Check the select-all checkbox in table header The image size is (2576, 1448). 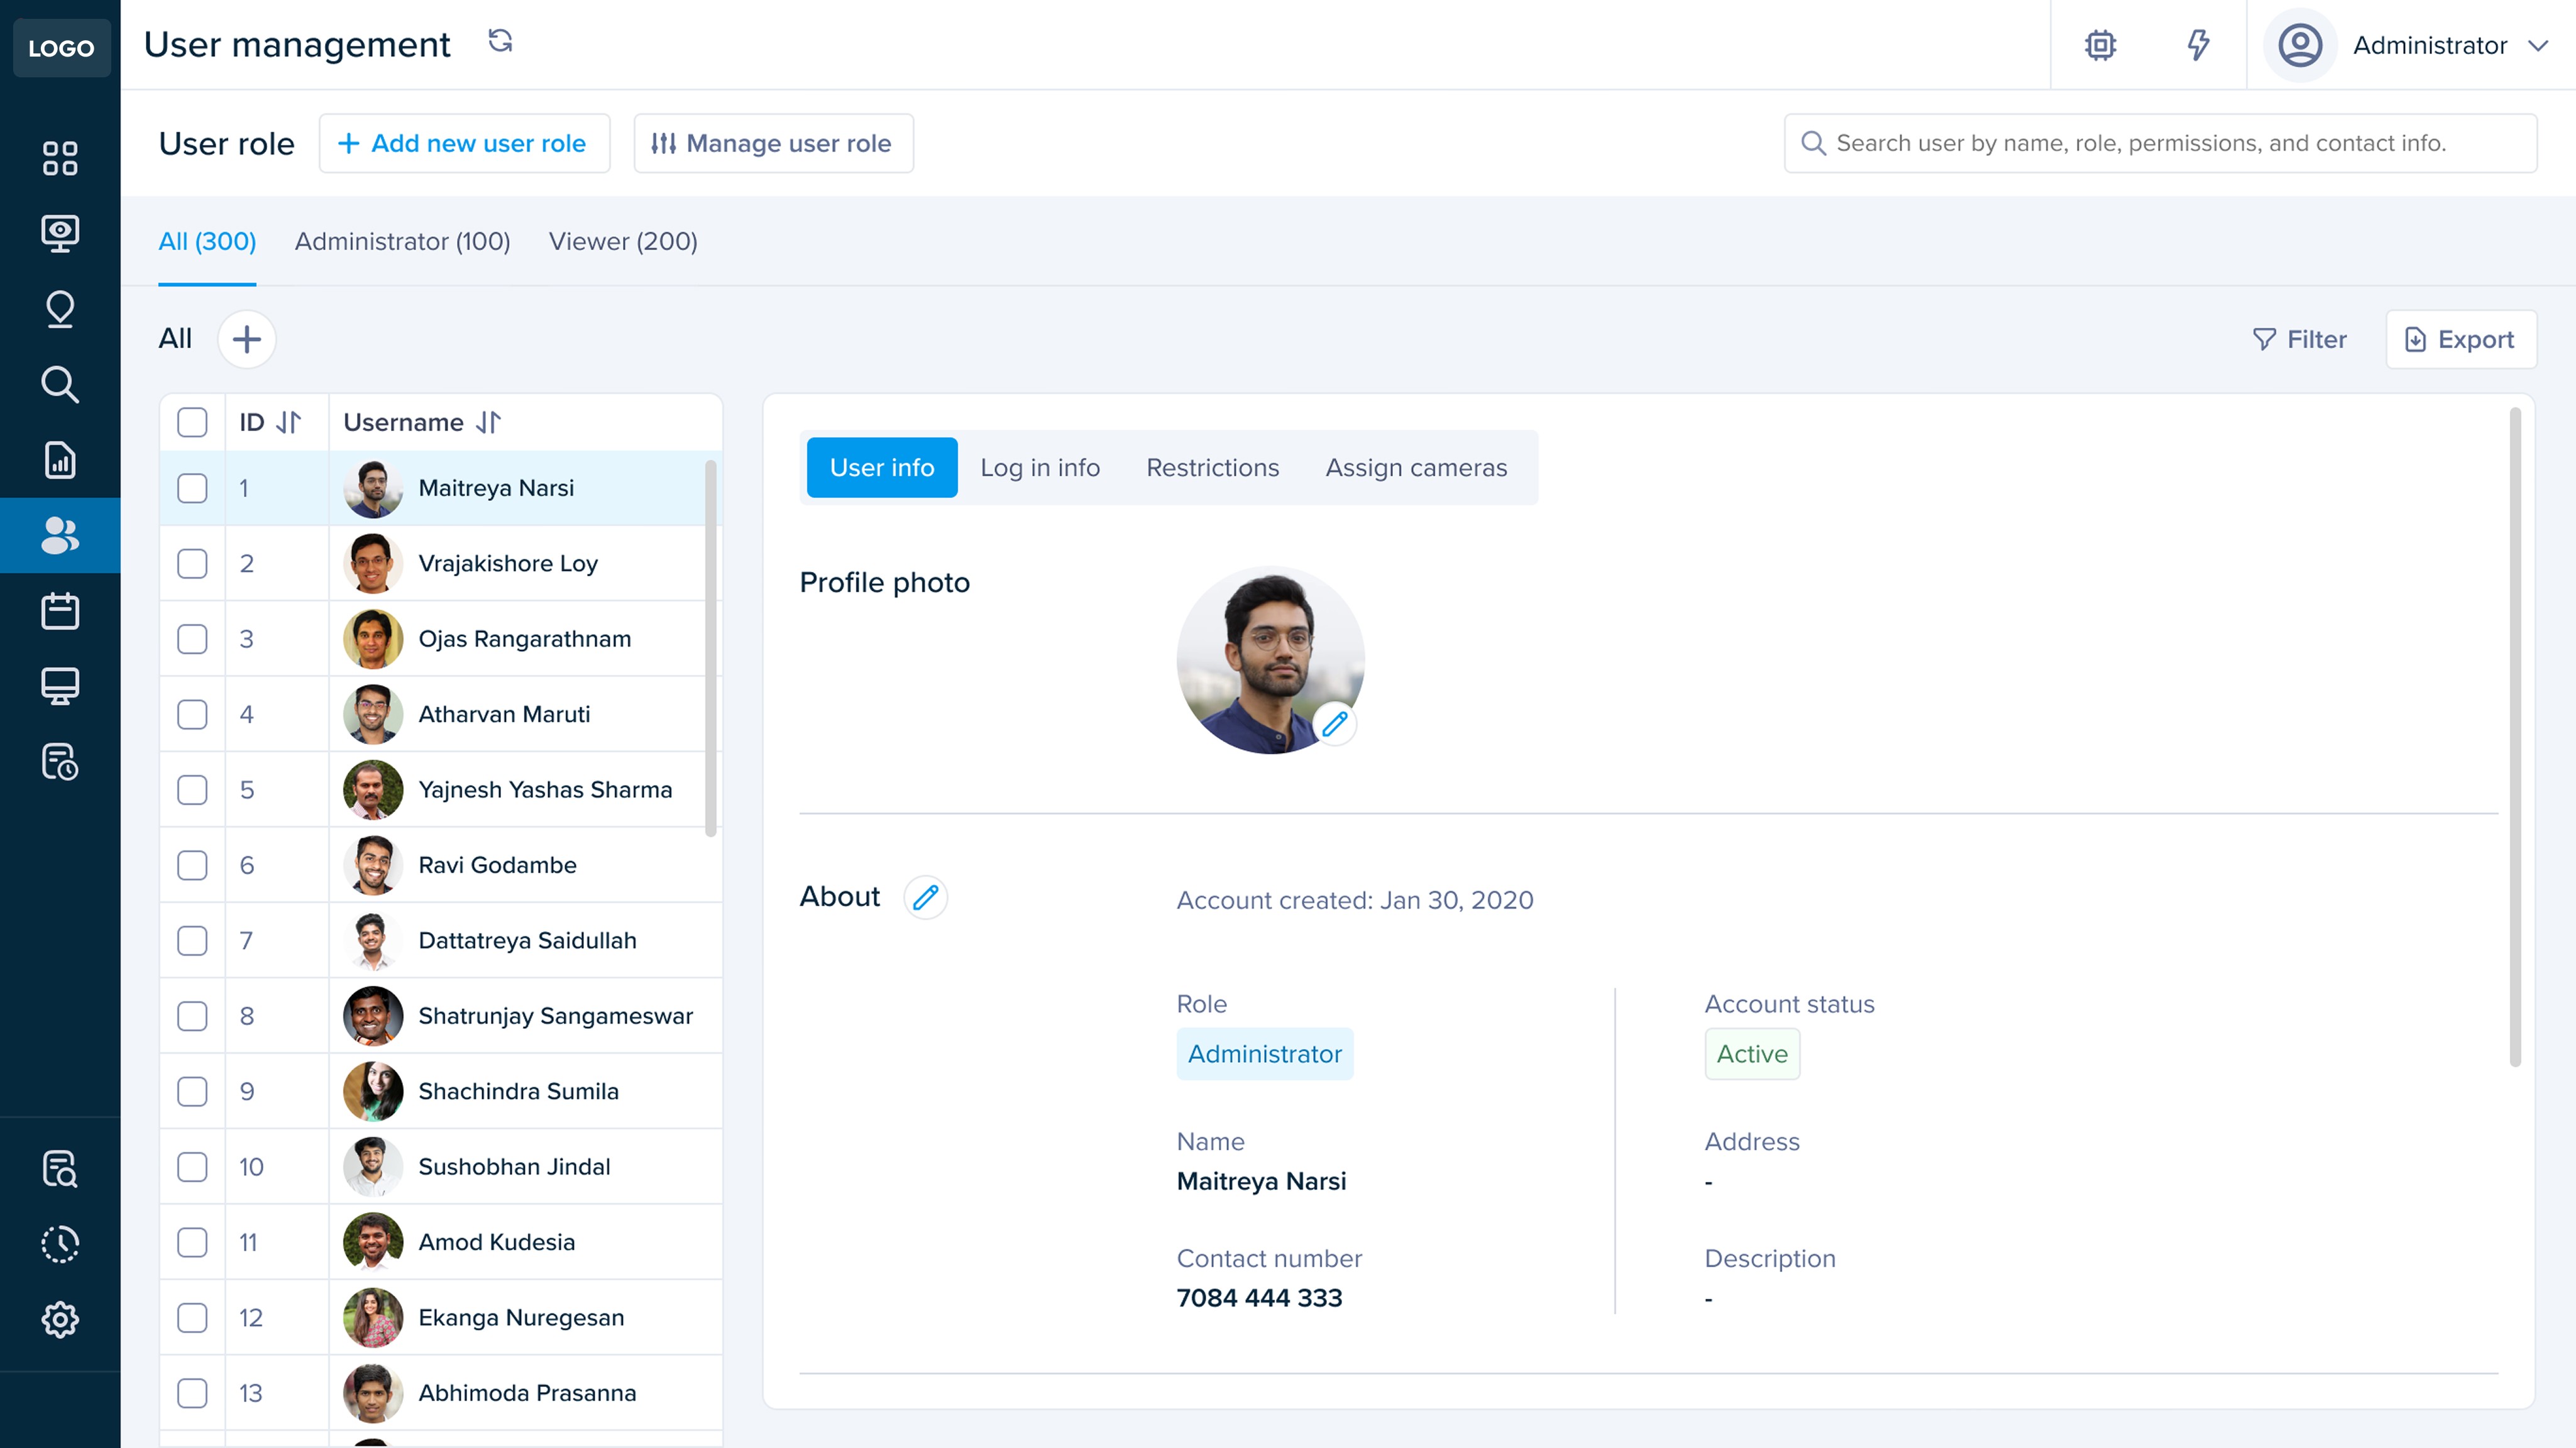point(192,422)
